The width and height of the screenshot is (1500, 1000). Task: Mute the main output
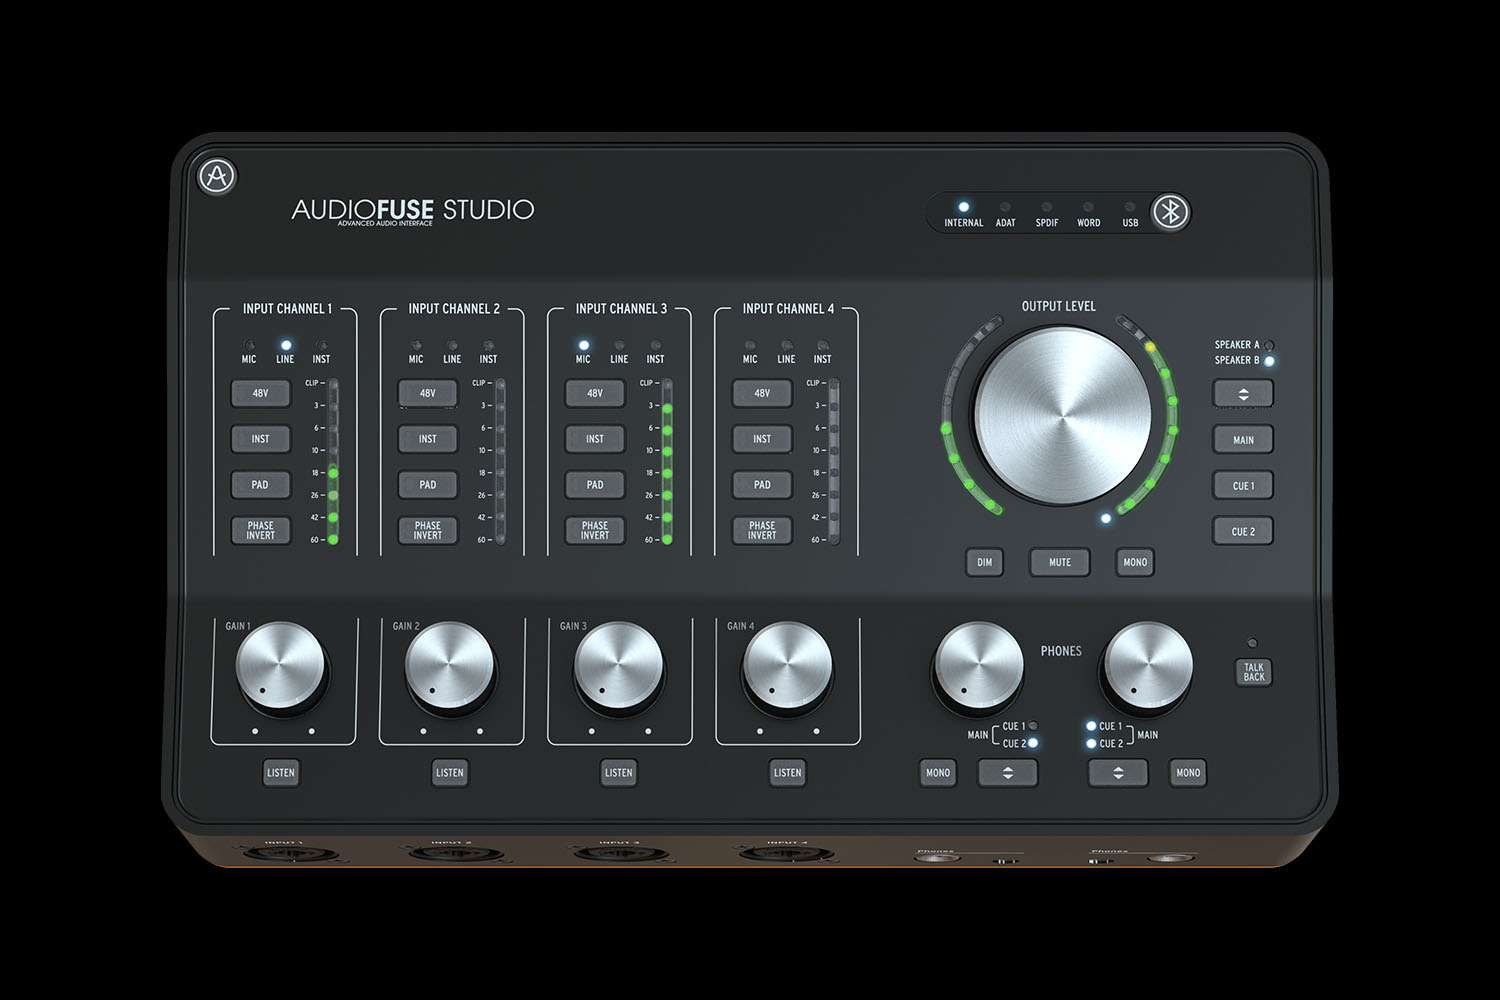tap(1058, 562)
